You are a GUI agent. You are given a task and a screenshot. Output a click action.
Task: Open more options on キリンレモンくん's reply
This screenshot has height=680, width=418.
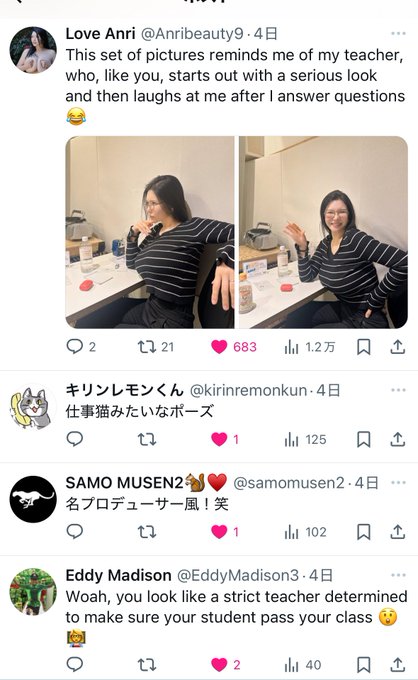pyautogui.click(x=398, y=390)
